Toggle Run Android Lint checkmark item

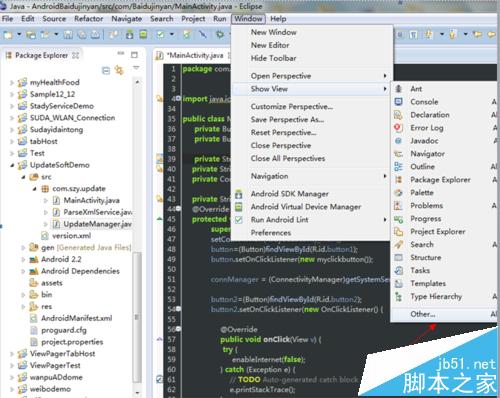pyautogui.click(x=279, y=220)
